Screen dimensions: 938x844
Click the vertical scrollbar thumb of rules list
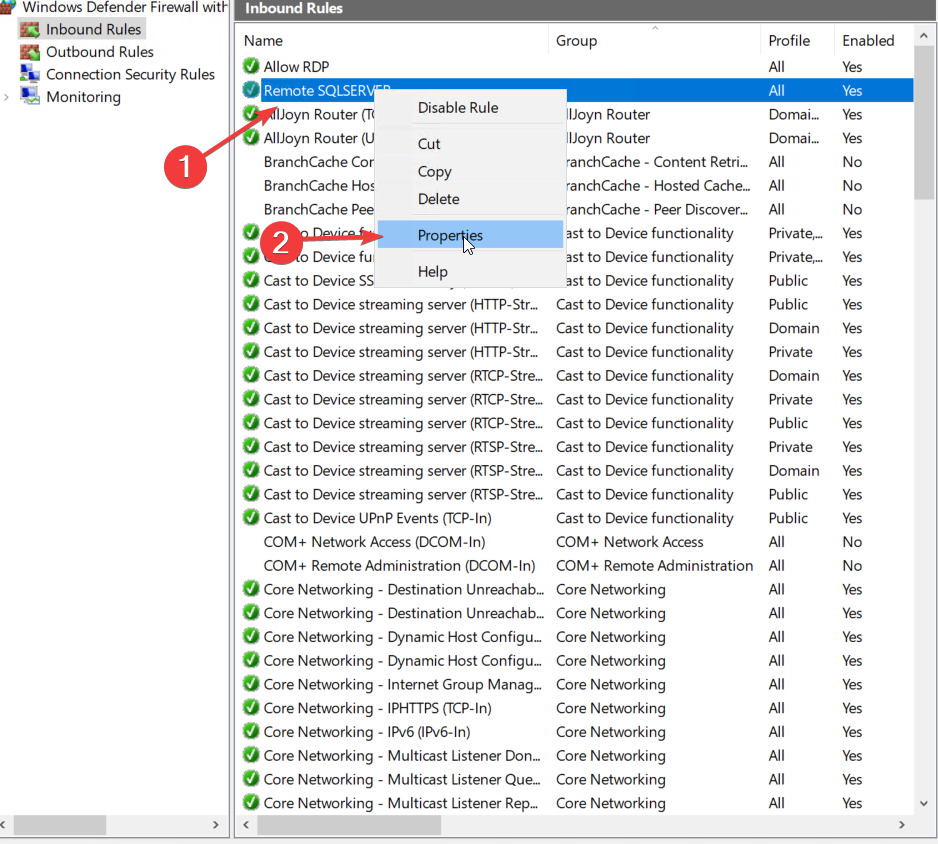point(924,123)
